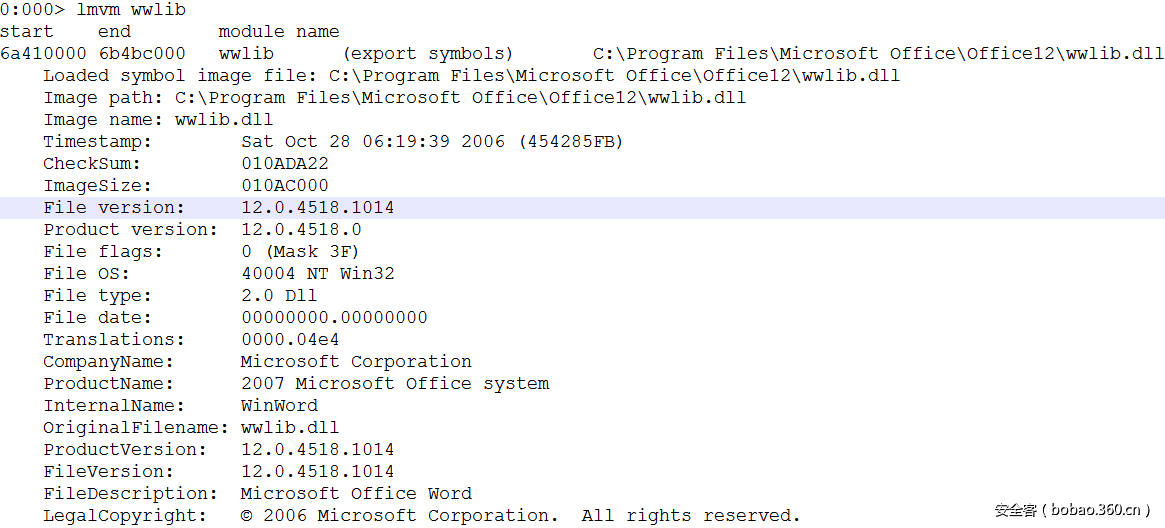Click the Translations value 0000.04e4

click(290, 340)
